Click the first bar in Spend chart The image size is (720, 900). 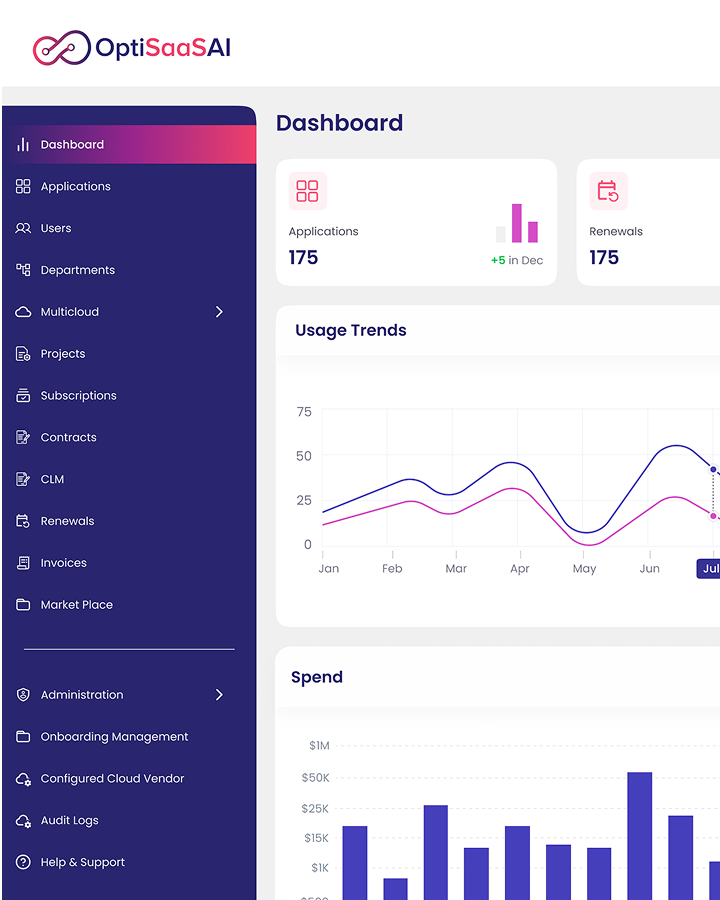(x=354, y=863)
